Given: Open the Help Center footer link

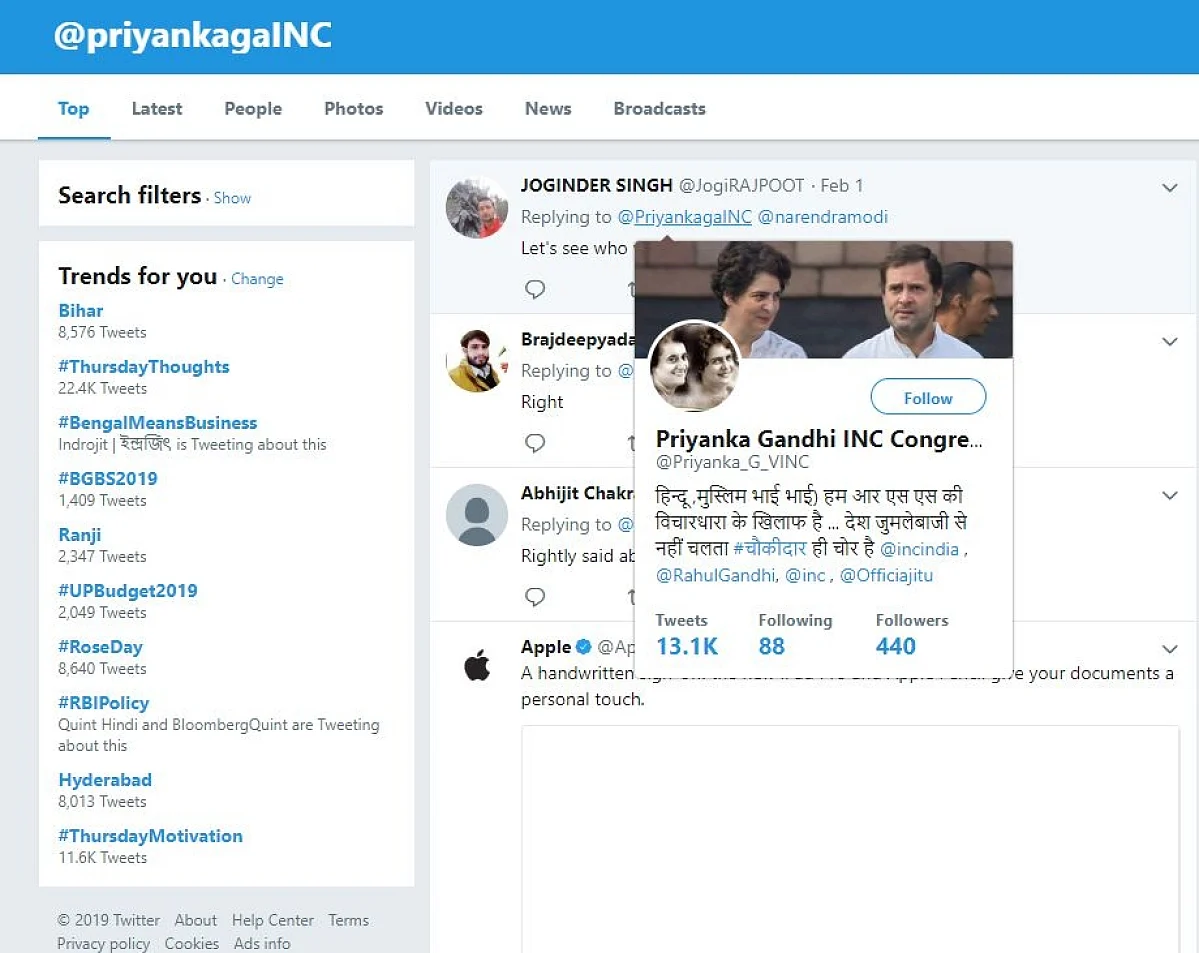Looking at the screenshot, I should (273, 920).
